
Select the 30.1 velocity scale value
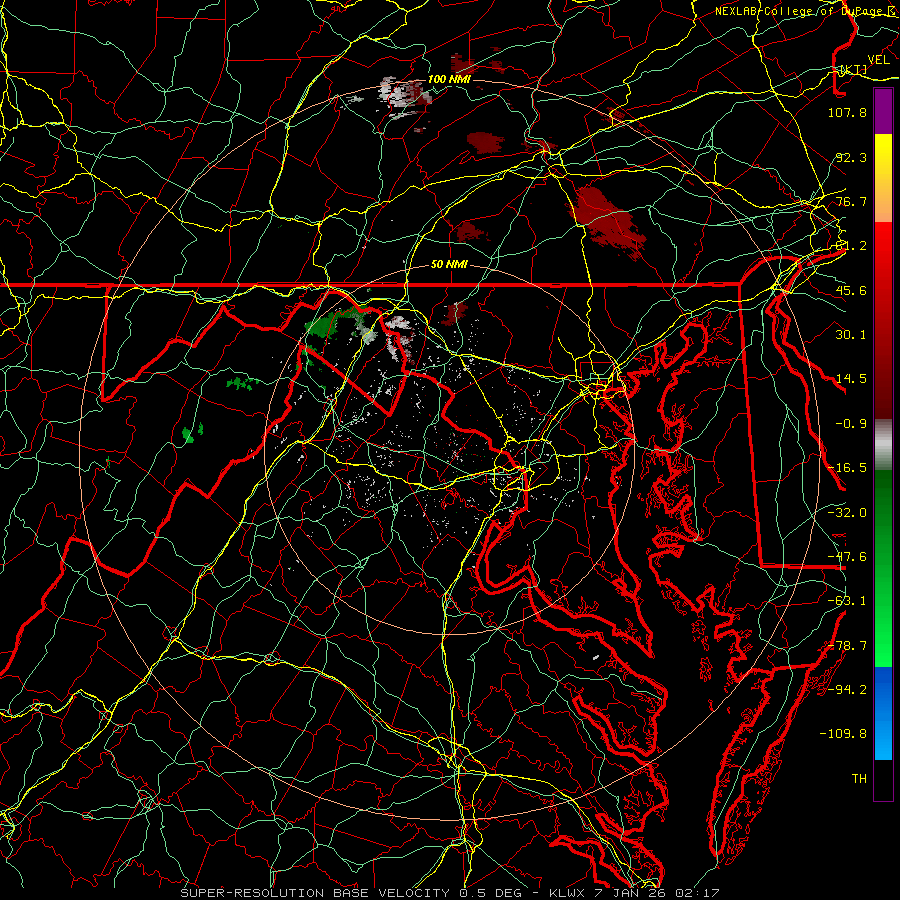(x=851, y=335)
